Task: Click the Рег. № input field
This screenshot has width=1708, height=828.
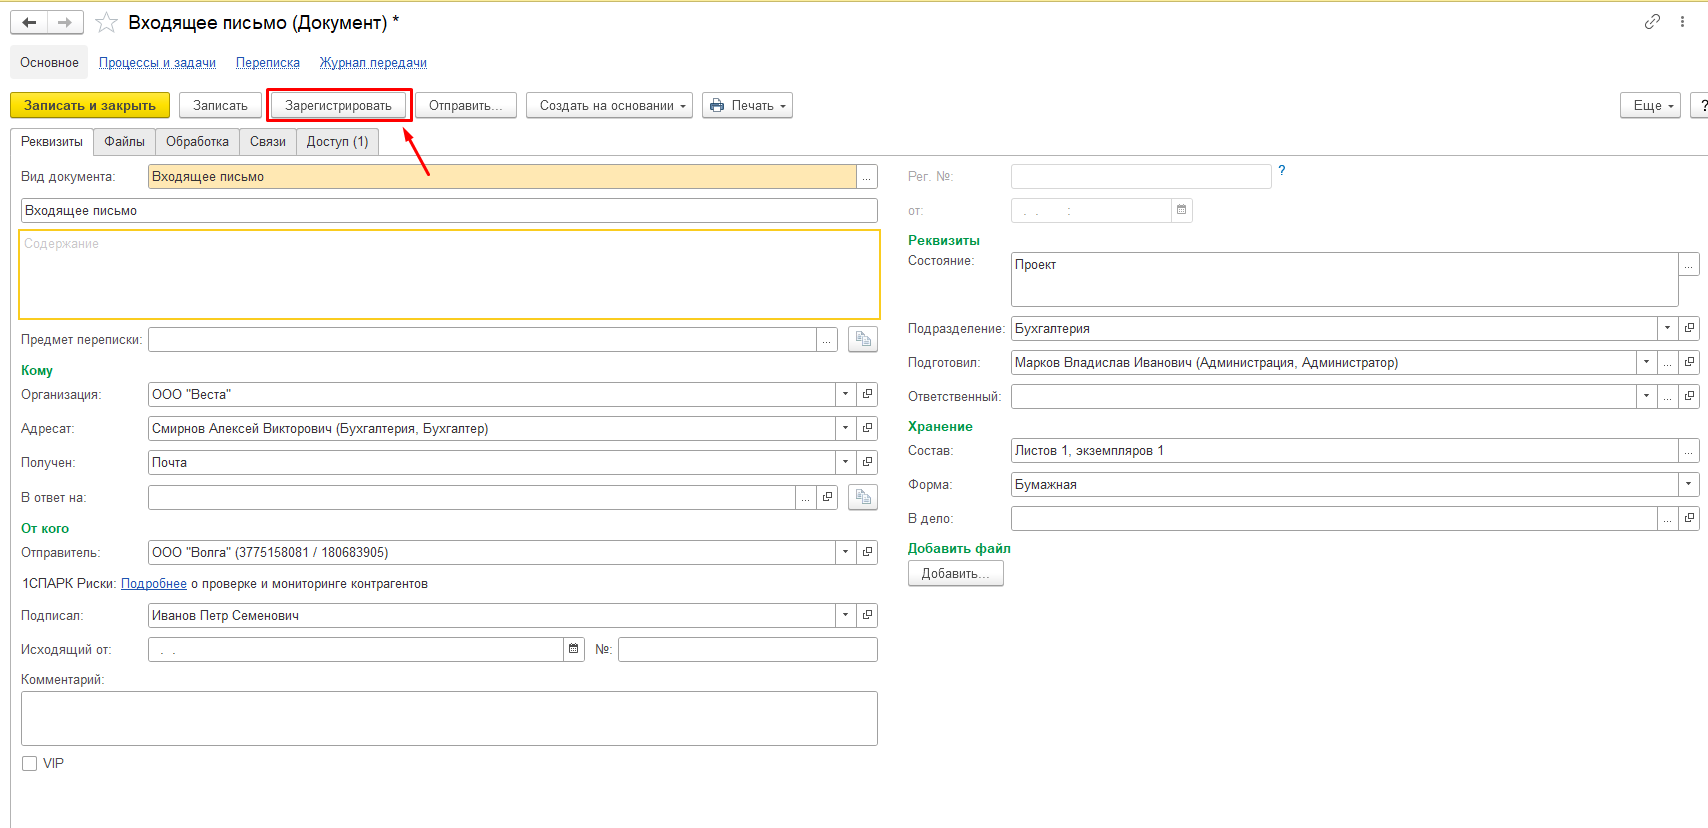Action: (1141, 177)
